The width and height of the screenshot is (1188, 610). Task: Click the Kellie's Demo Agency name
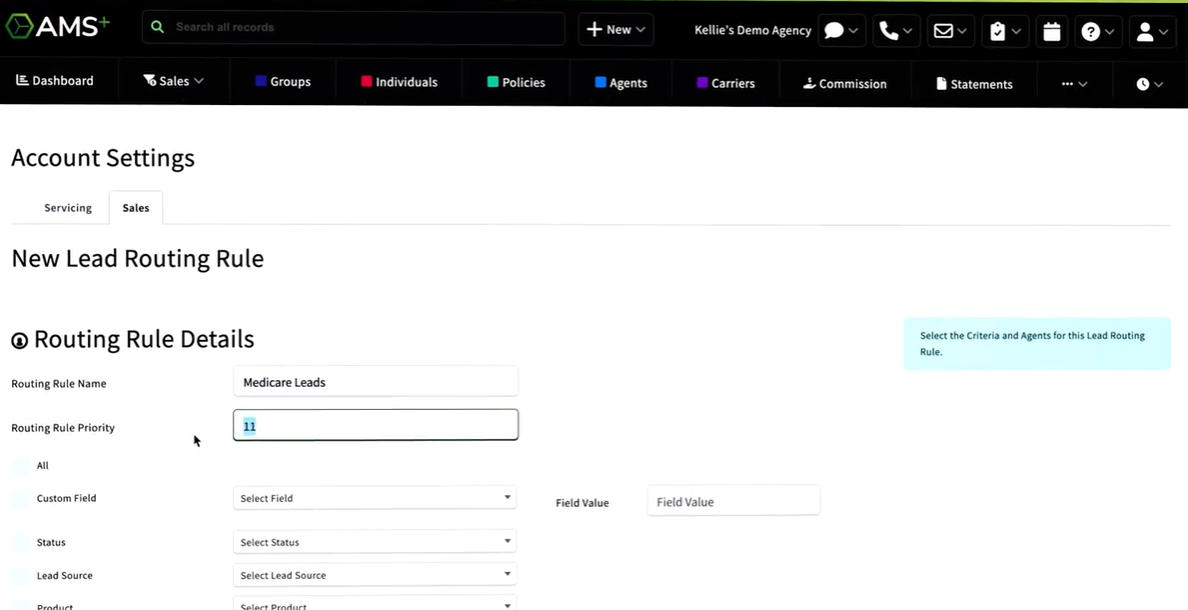[x=752, y=30]
